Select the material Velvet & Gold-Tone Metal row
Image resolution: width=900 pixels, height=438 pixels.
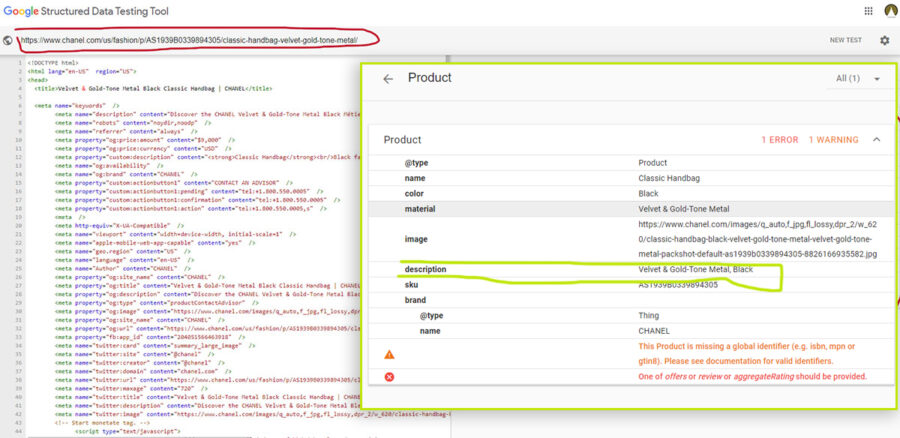[x=631, y=209]
